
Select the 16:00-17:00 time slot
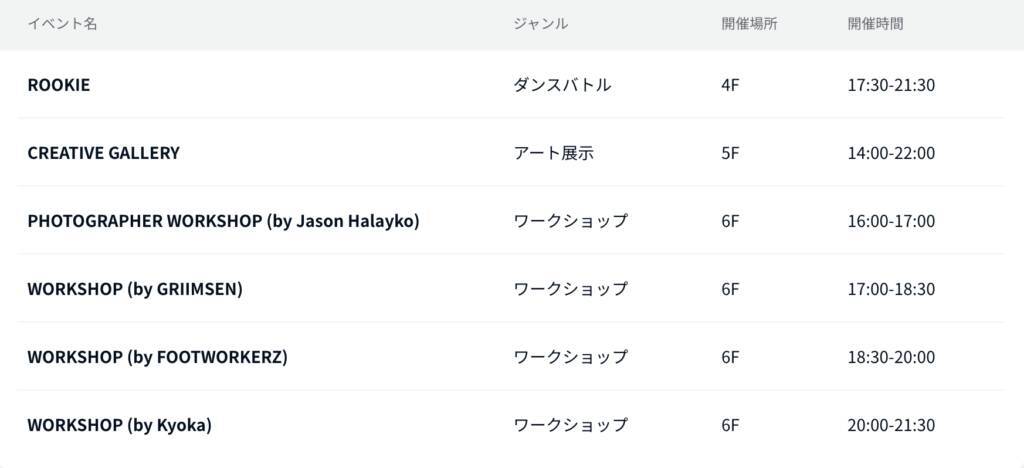890,221
